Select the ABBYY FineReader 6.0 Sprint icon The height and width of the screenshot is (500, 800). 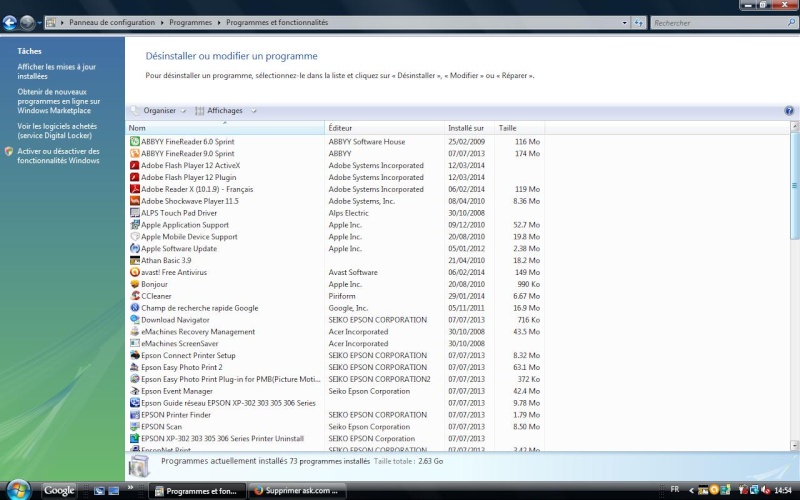[x=135, y=141]
